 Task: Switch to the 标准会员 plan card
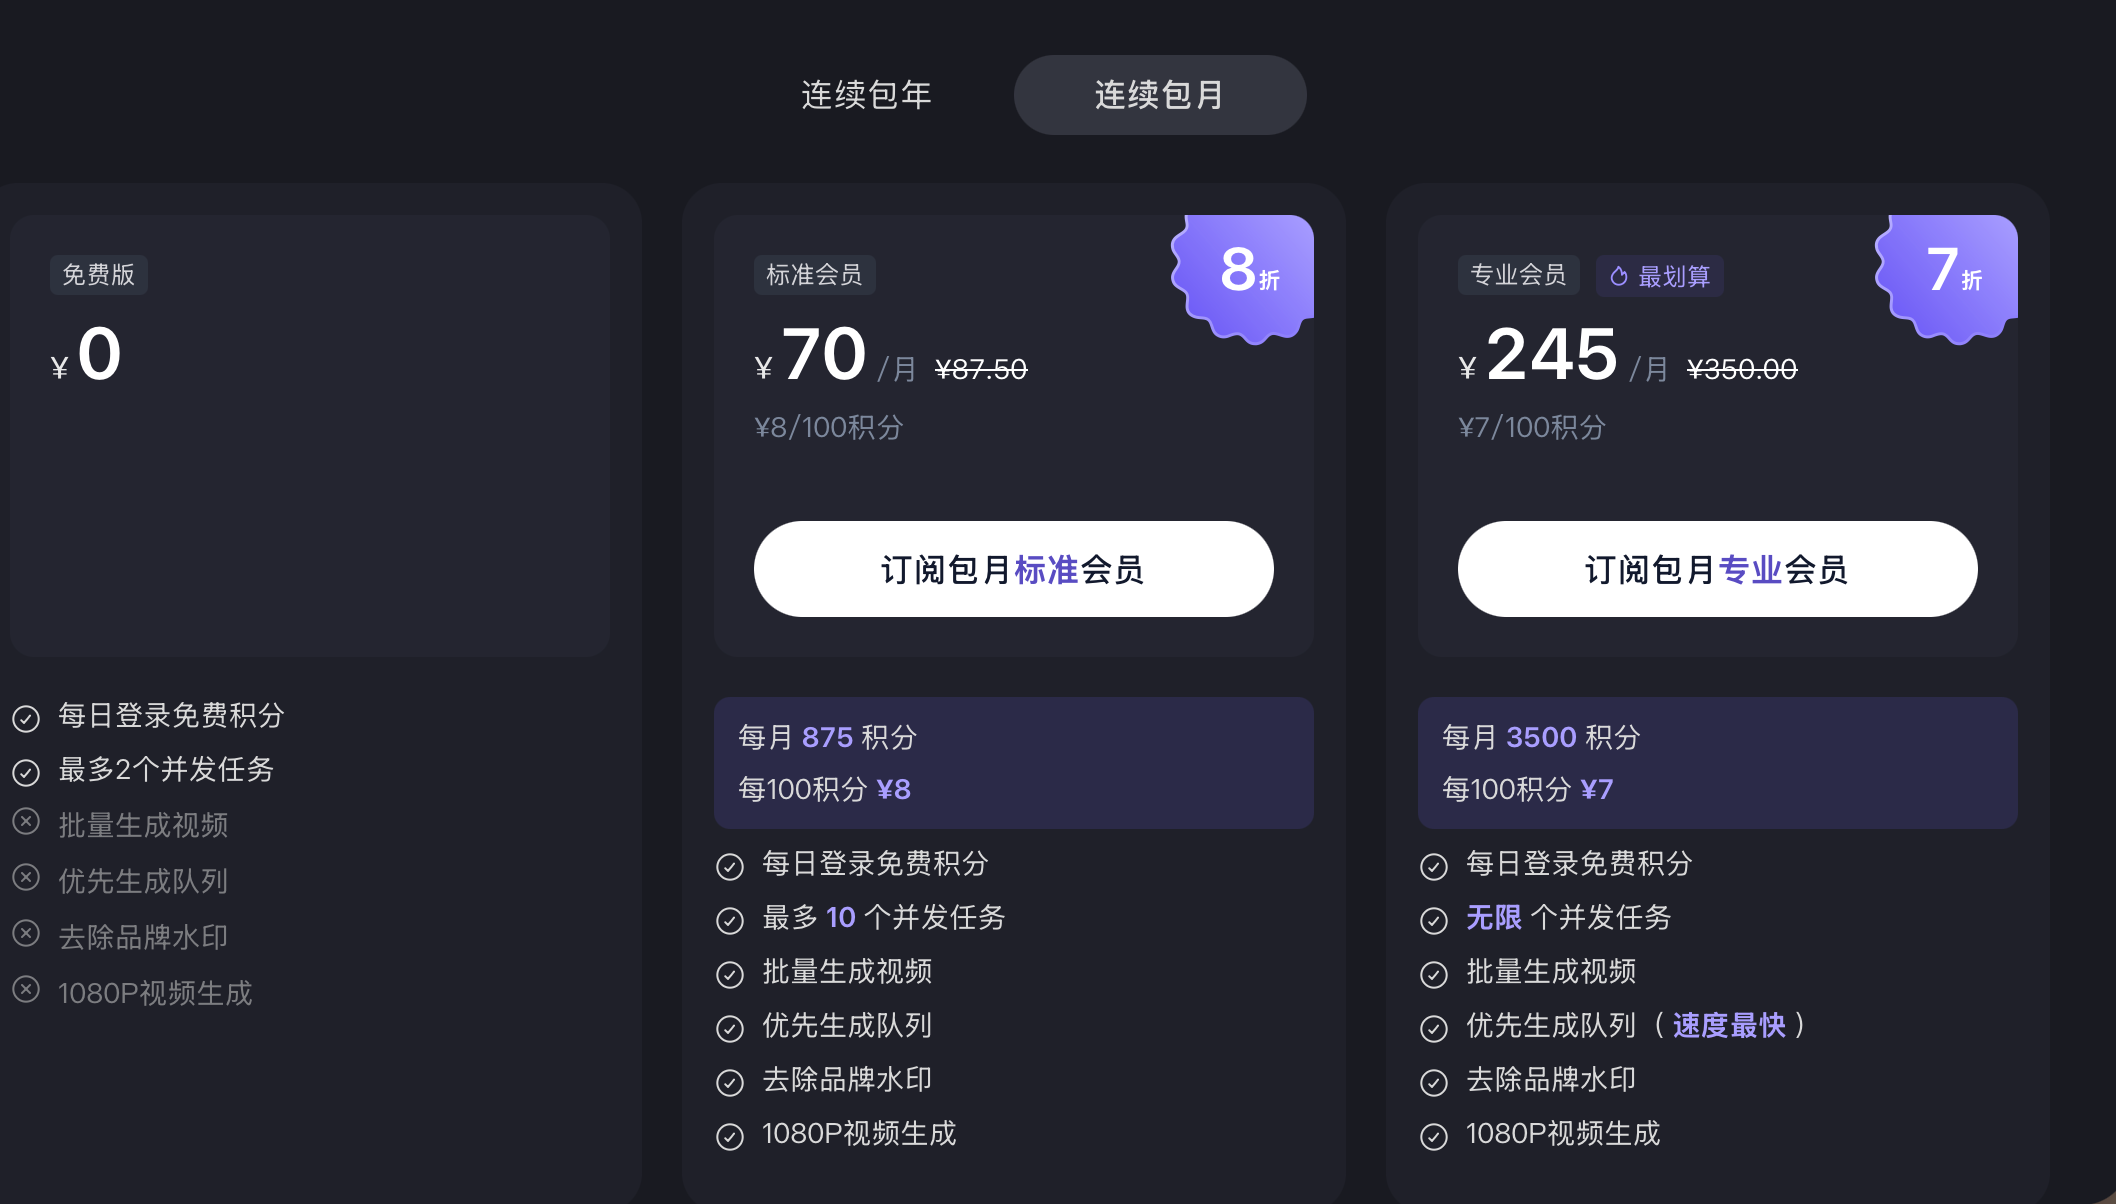pyautogui.click(x=813, y=275)
